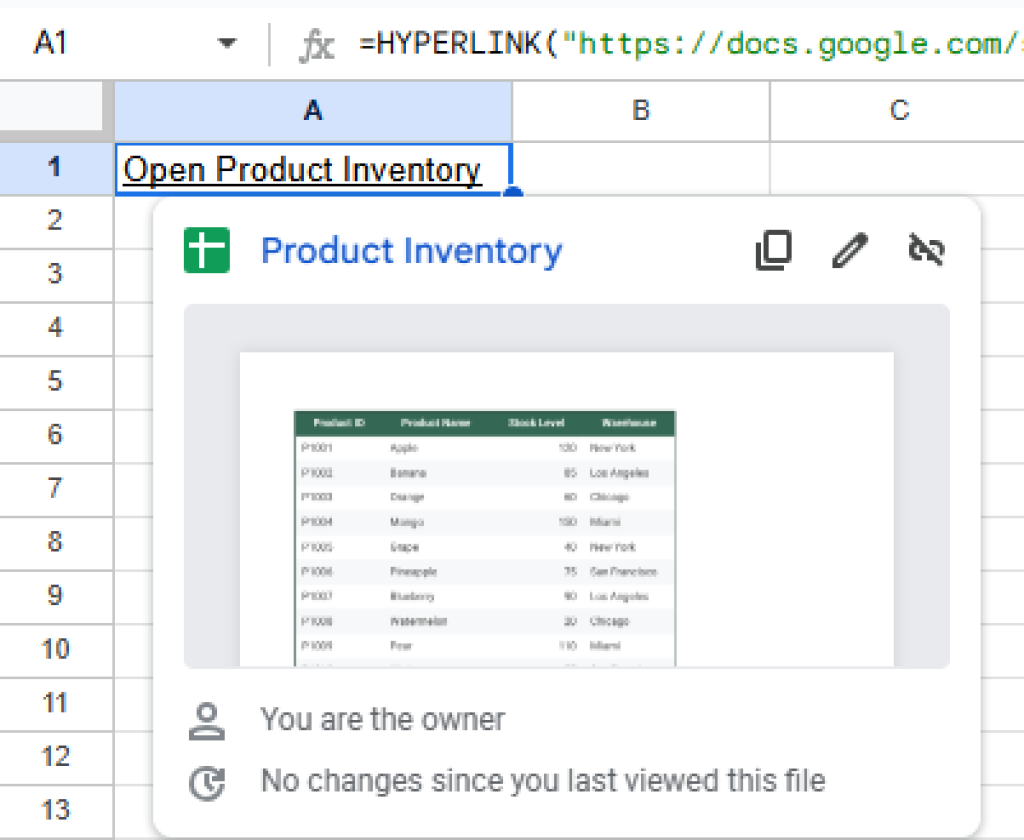Open the Name Box dropdown arrow
Viewport: 1024px width, 840px height.
(228, 41)
